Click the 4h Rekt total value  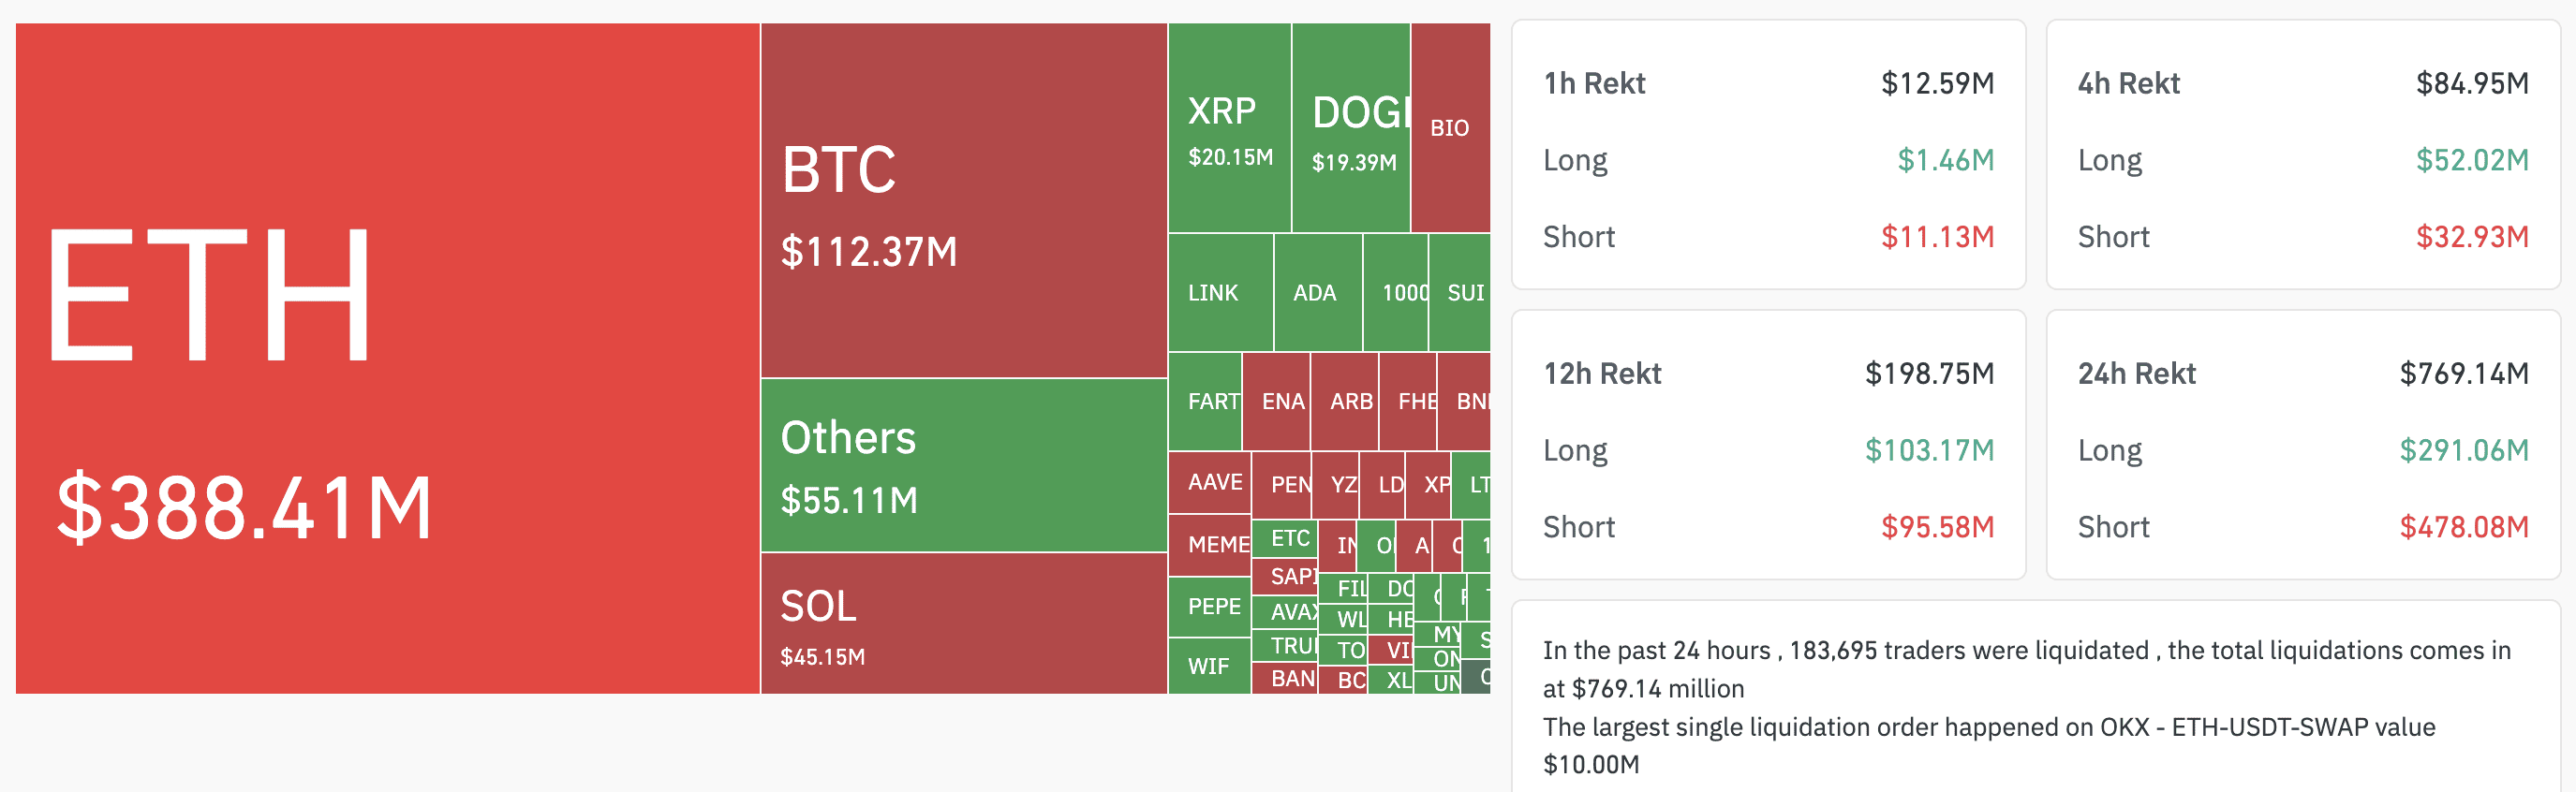(x=2471, y=83)
